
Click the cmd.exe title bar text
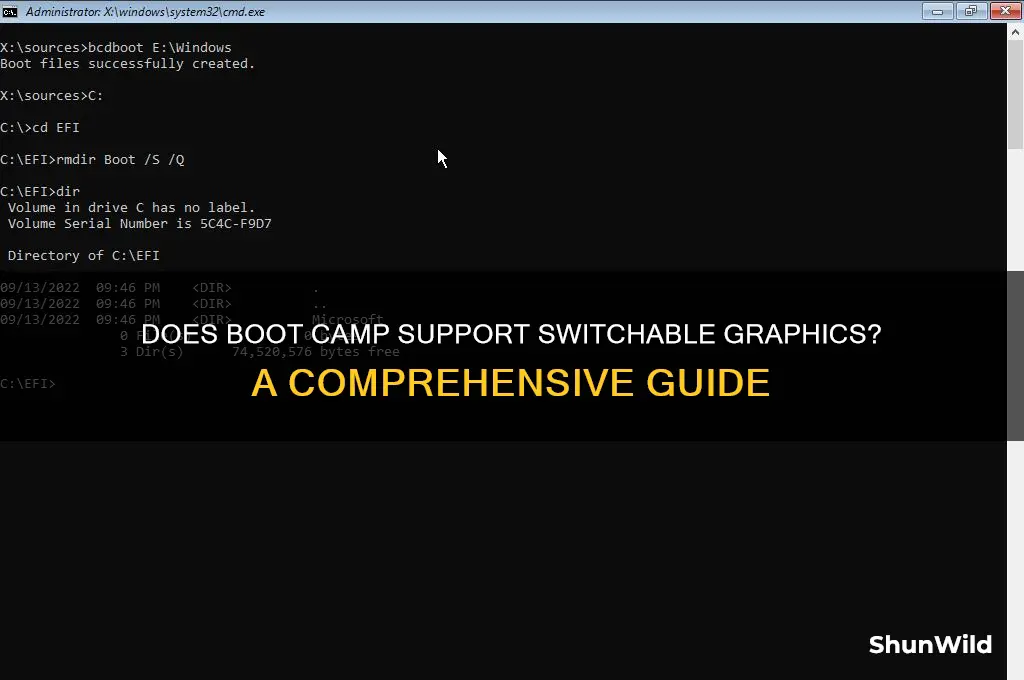click(146, 12)
